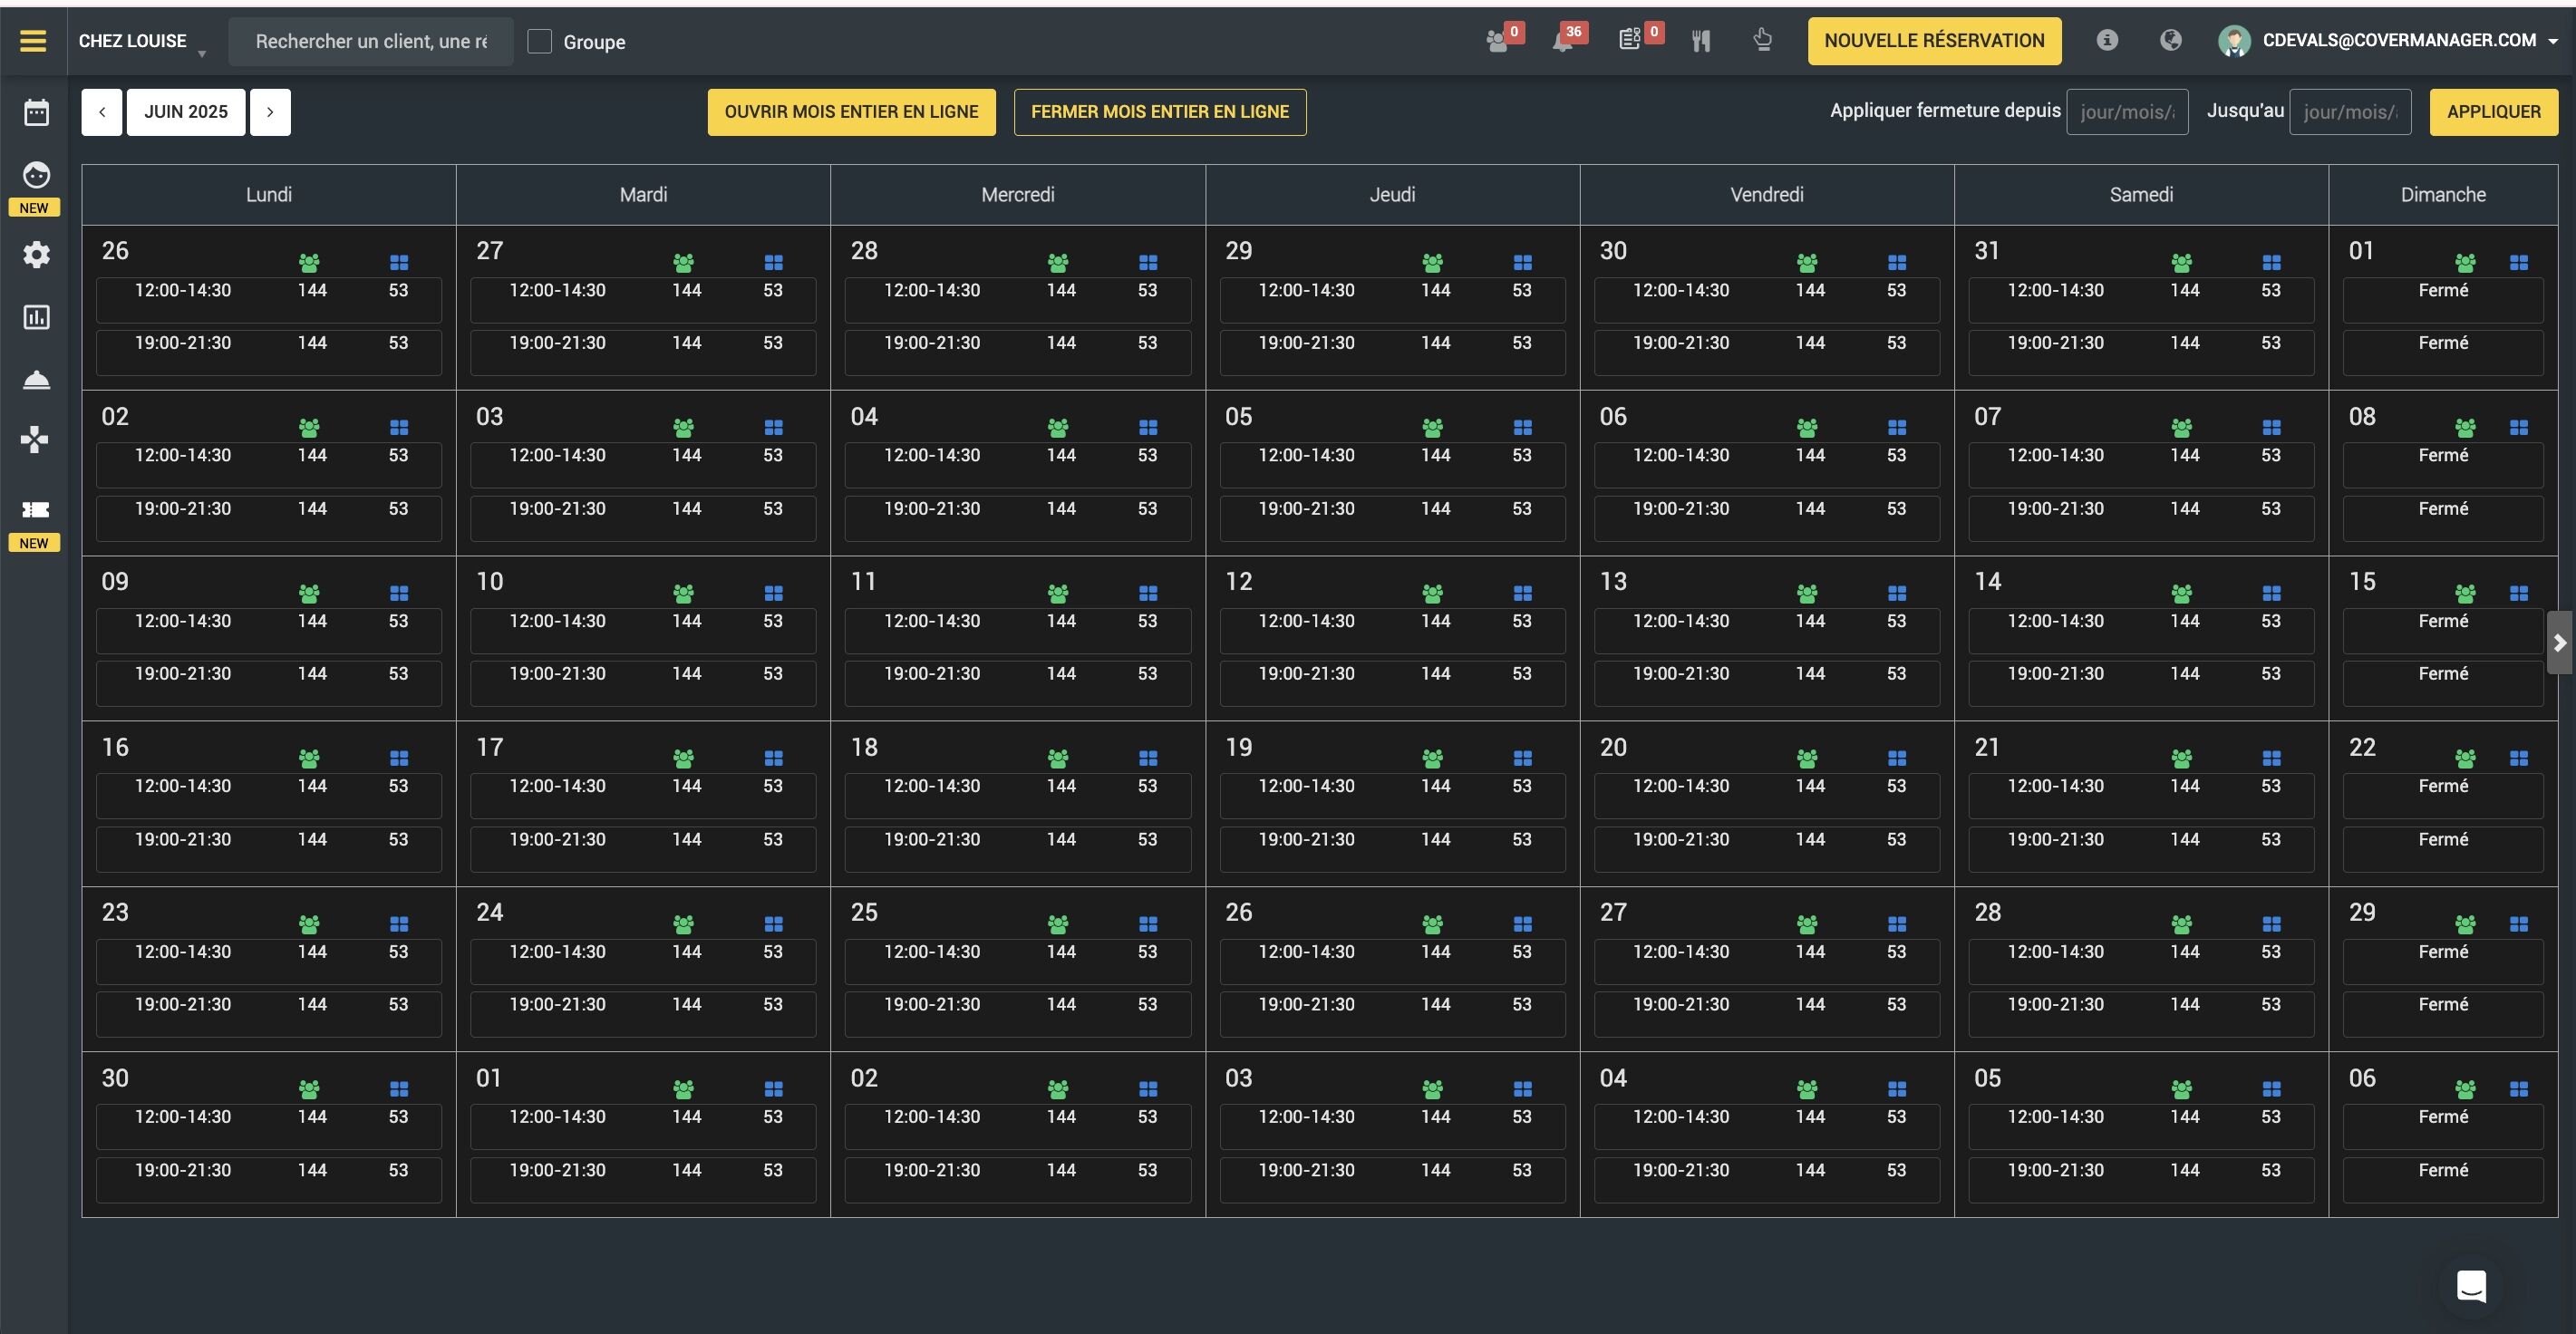Open the statistics chart icon in sidebar
Screen dimensions: 2576x1334
coord(36,317)
